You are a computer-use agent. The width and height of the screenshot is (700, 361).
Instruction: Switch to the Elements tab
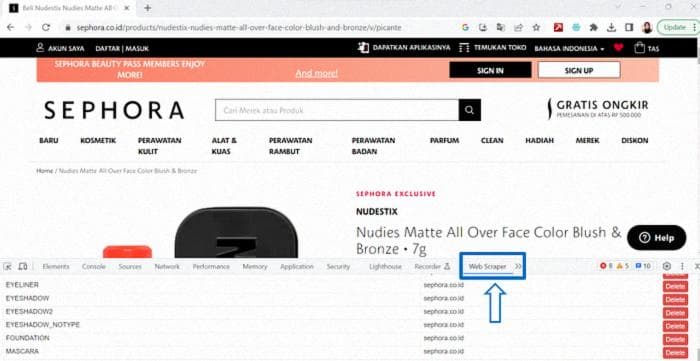[x=56, y=267]
